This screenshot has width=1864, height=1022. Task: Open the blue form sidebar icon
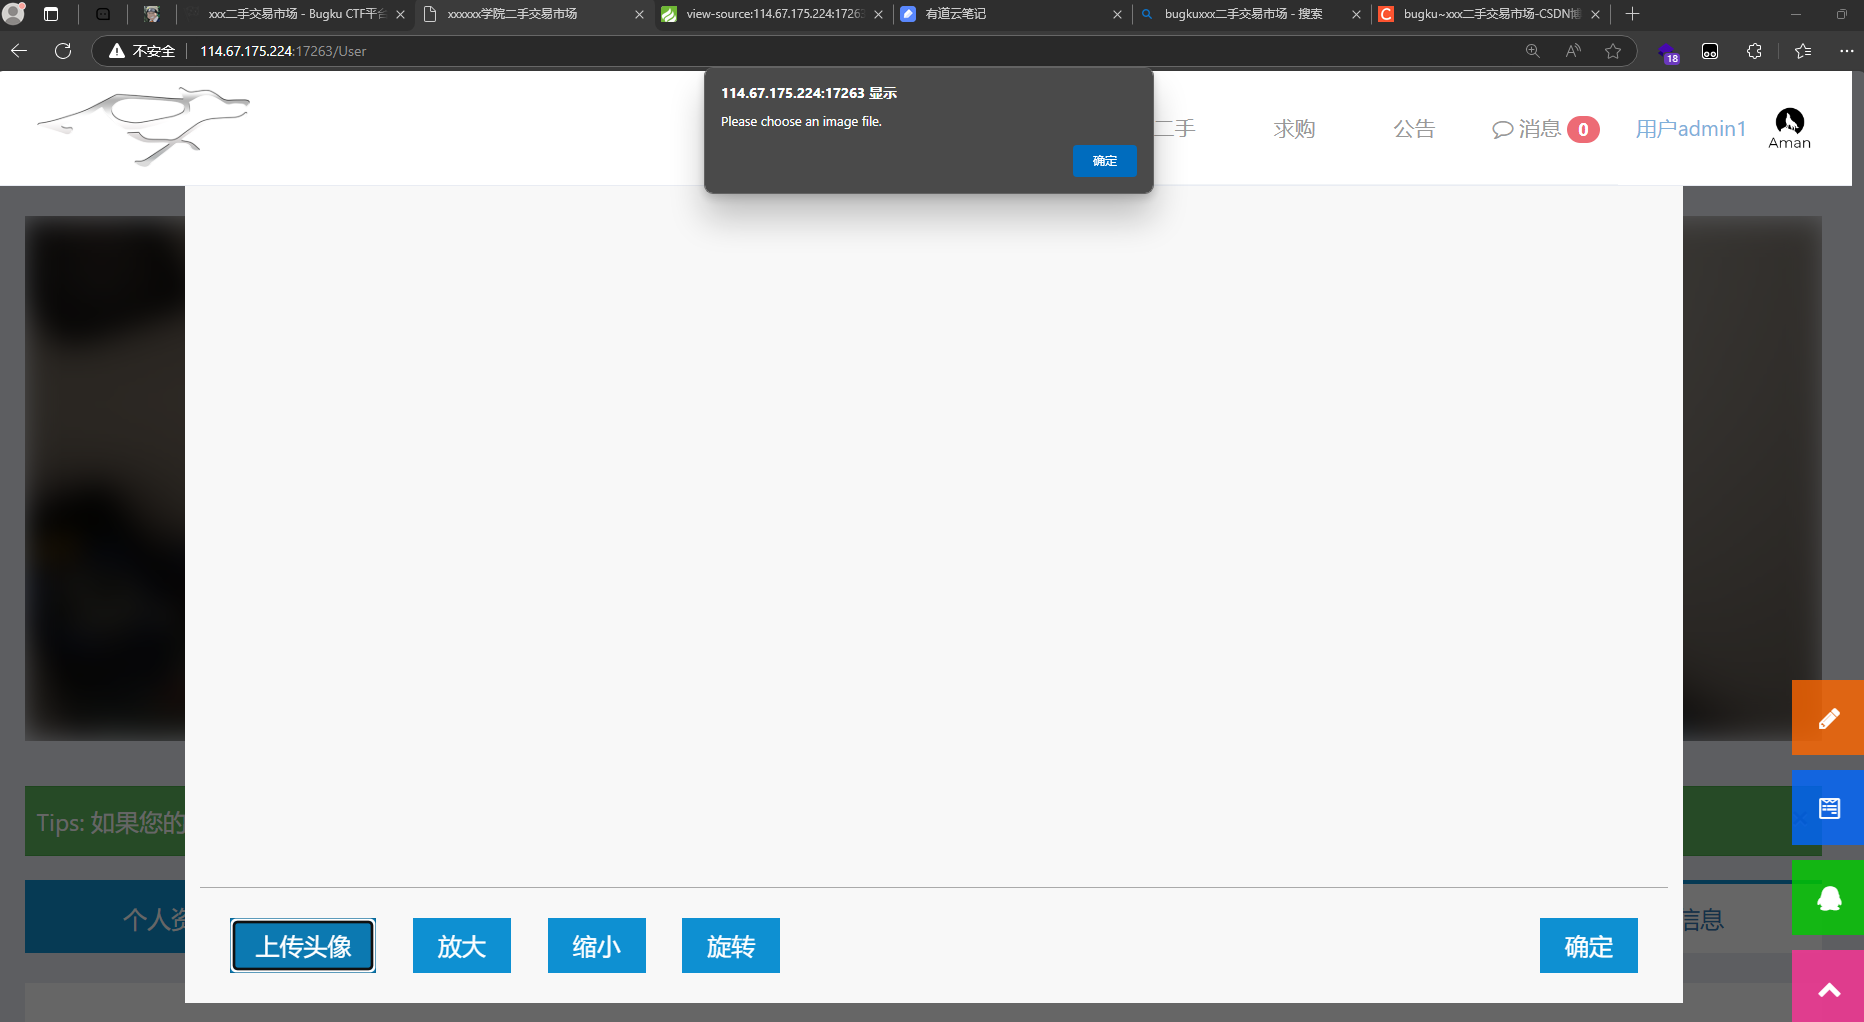(x=1828, y=808)
